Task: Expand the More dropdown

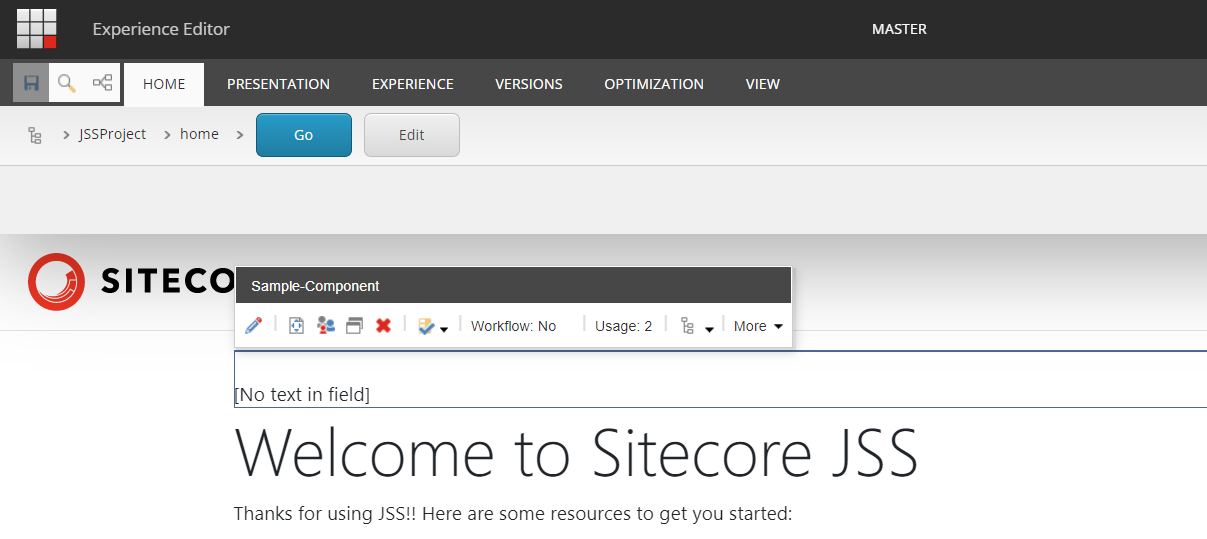Action: 758,326
